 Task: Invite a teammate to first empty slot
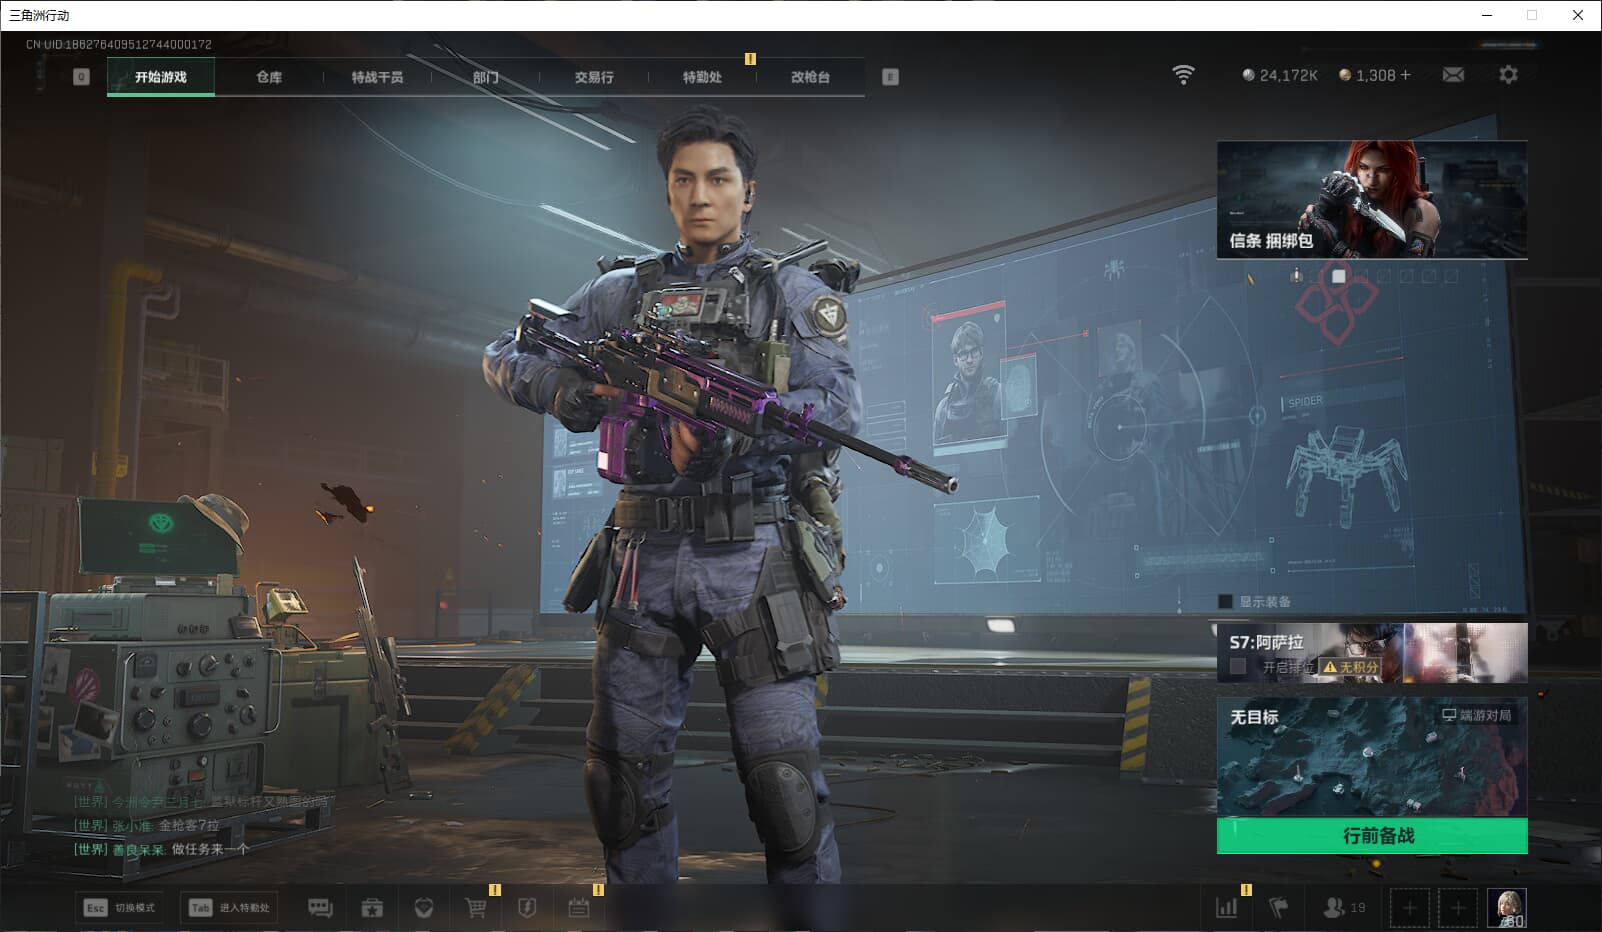[x=1409, y=908]
